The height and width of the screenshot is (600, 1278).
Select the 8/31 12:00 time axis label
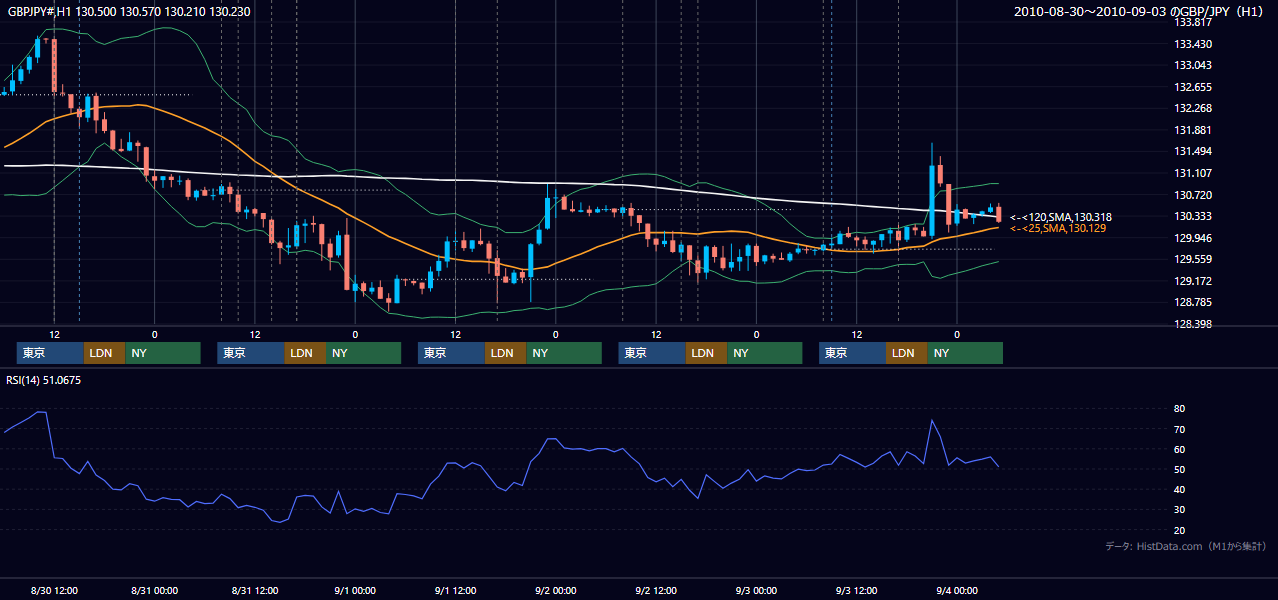point(255,591)
